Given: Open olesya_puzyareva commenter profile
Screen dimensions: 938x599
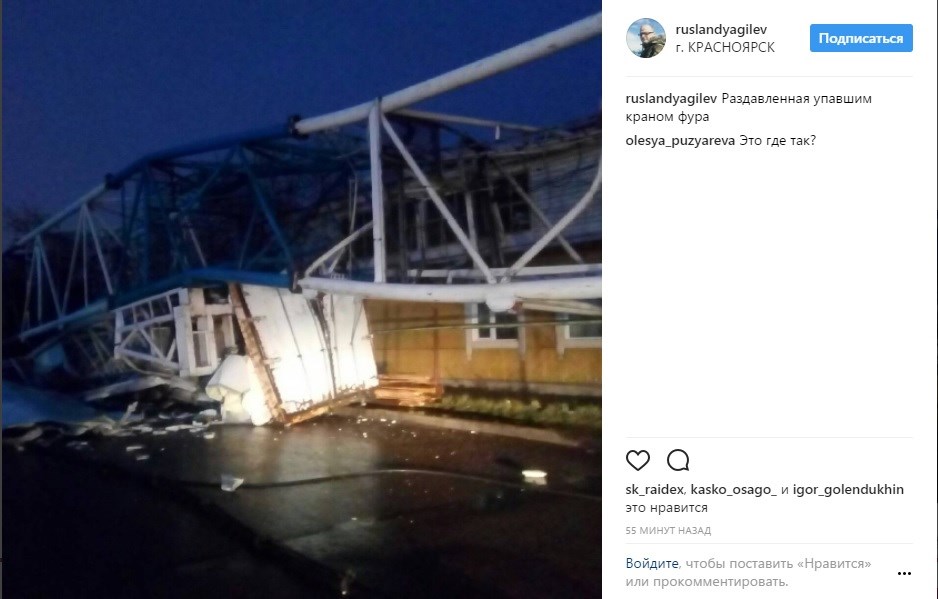Looking at the screenshot, I should pyautogui.click(x=680, y=141).
